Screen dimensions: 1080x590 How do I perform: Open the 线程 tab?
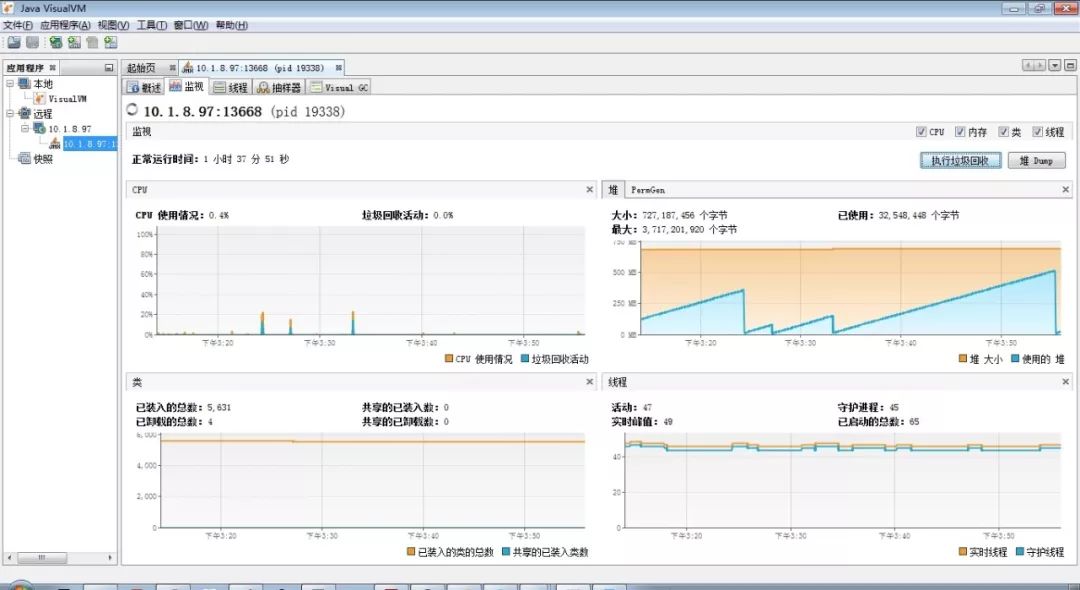[x=231, y=87]
